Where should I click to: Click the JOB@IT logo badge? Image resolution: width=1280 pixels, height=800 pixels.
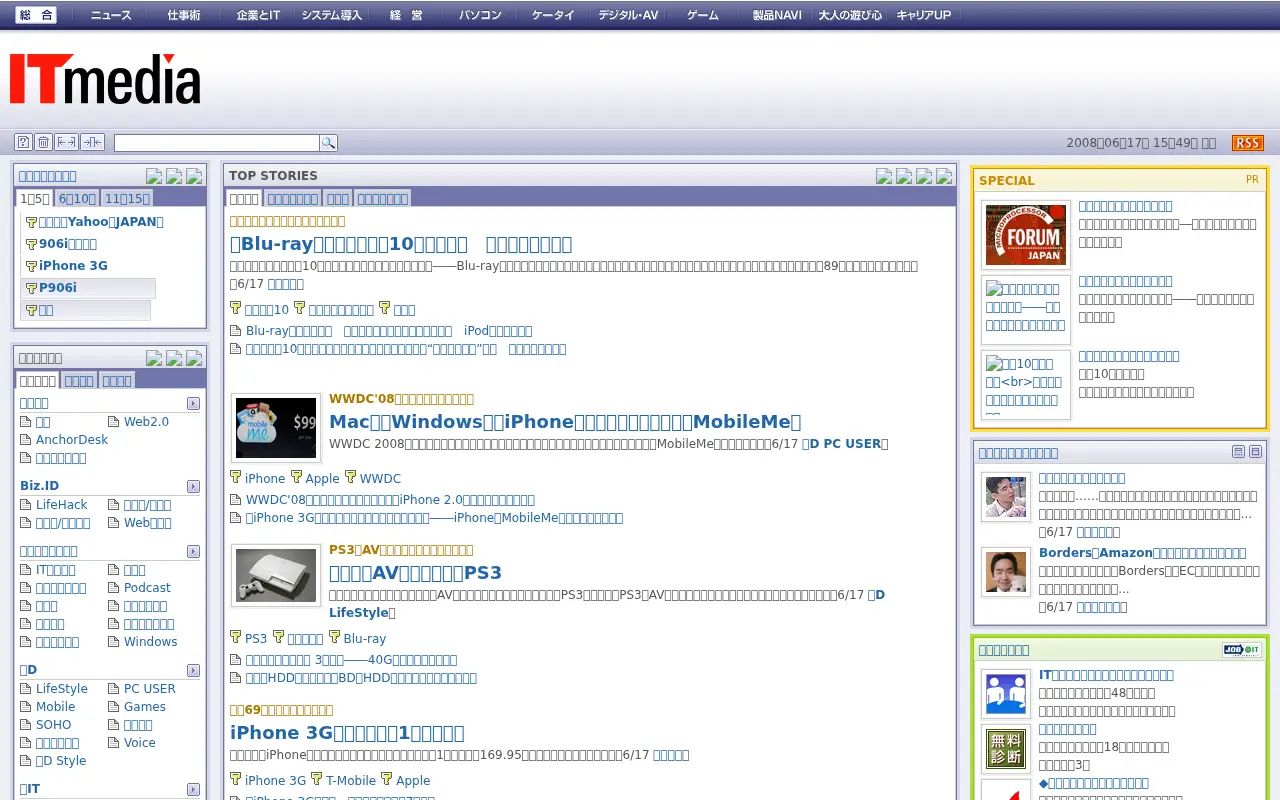tap(1241, 650)
